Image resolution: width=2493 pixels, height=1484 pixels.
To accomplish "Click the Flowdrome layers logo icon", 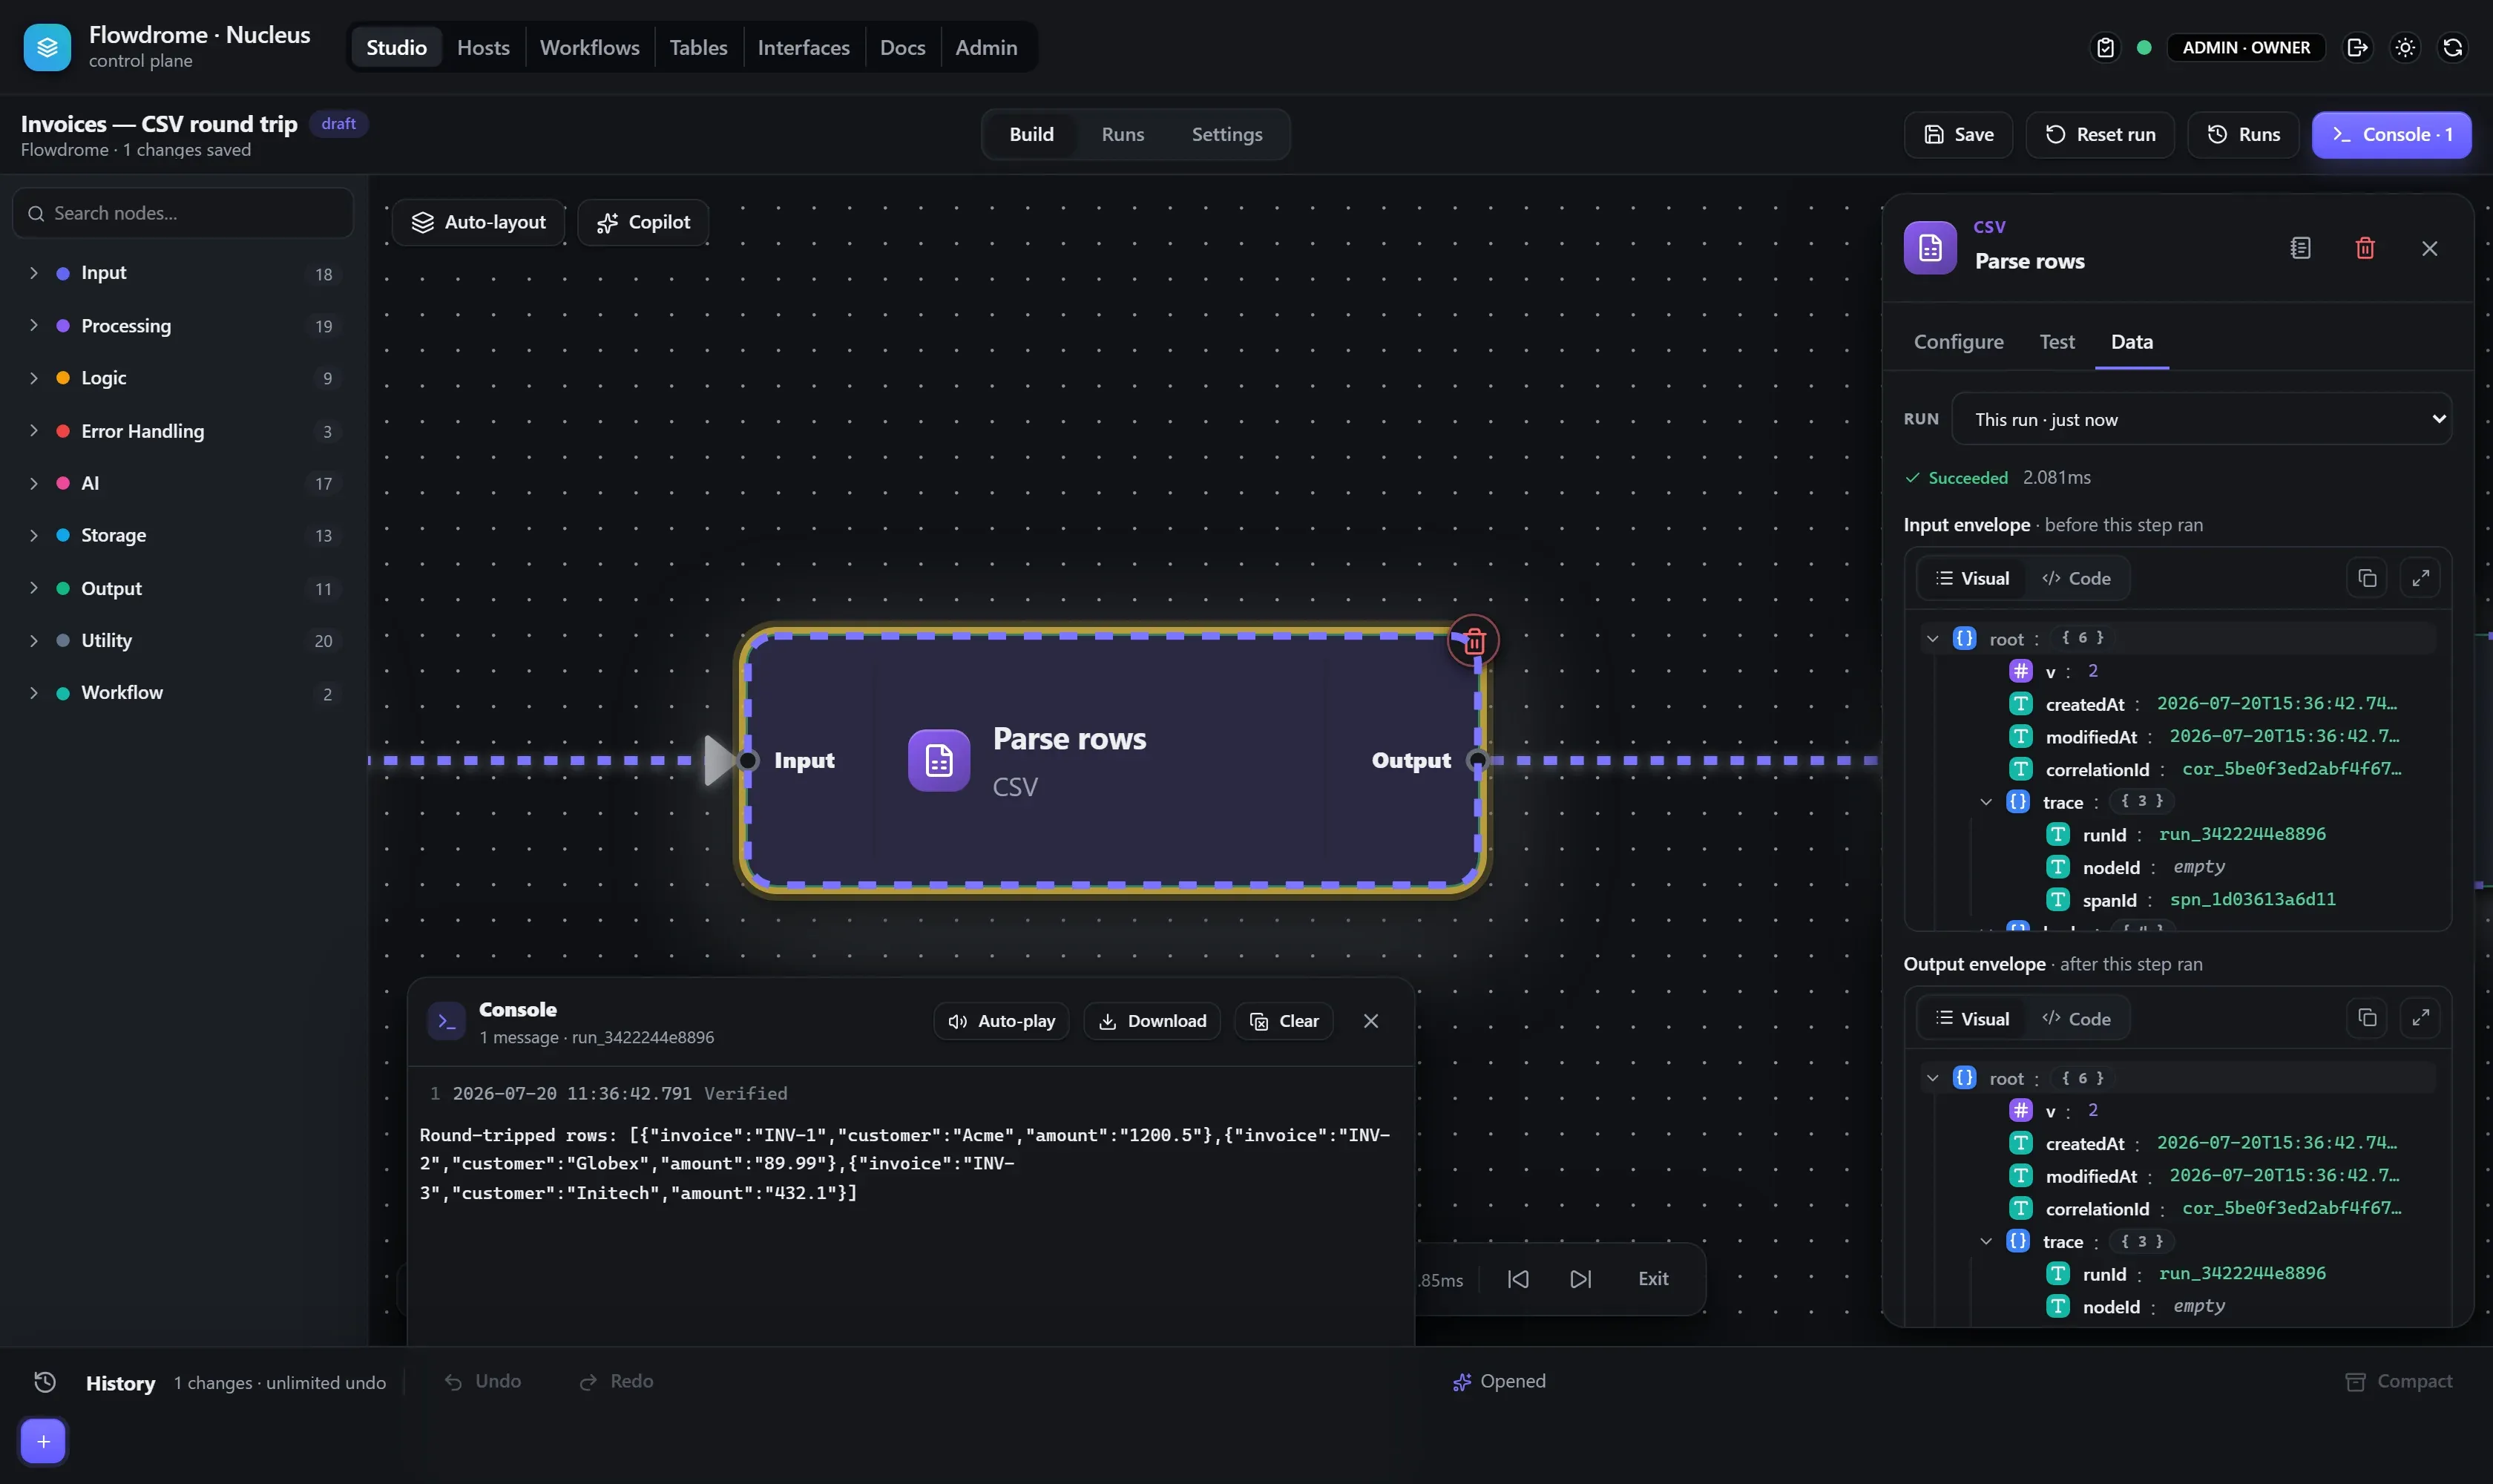I will 47,47.
